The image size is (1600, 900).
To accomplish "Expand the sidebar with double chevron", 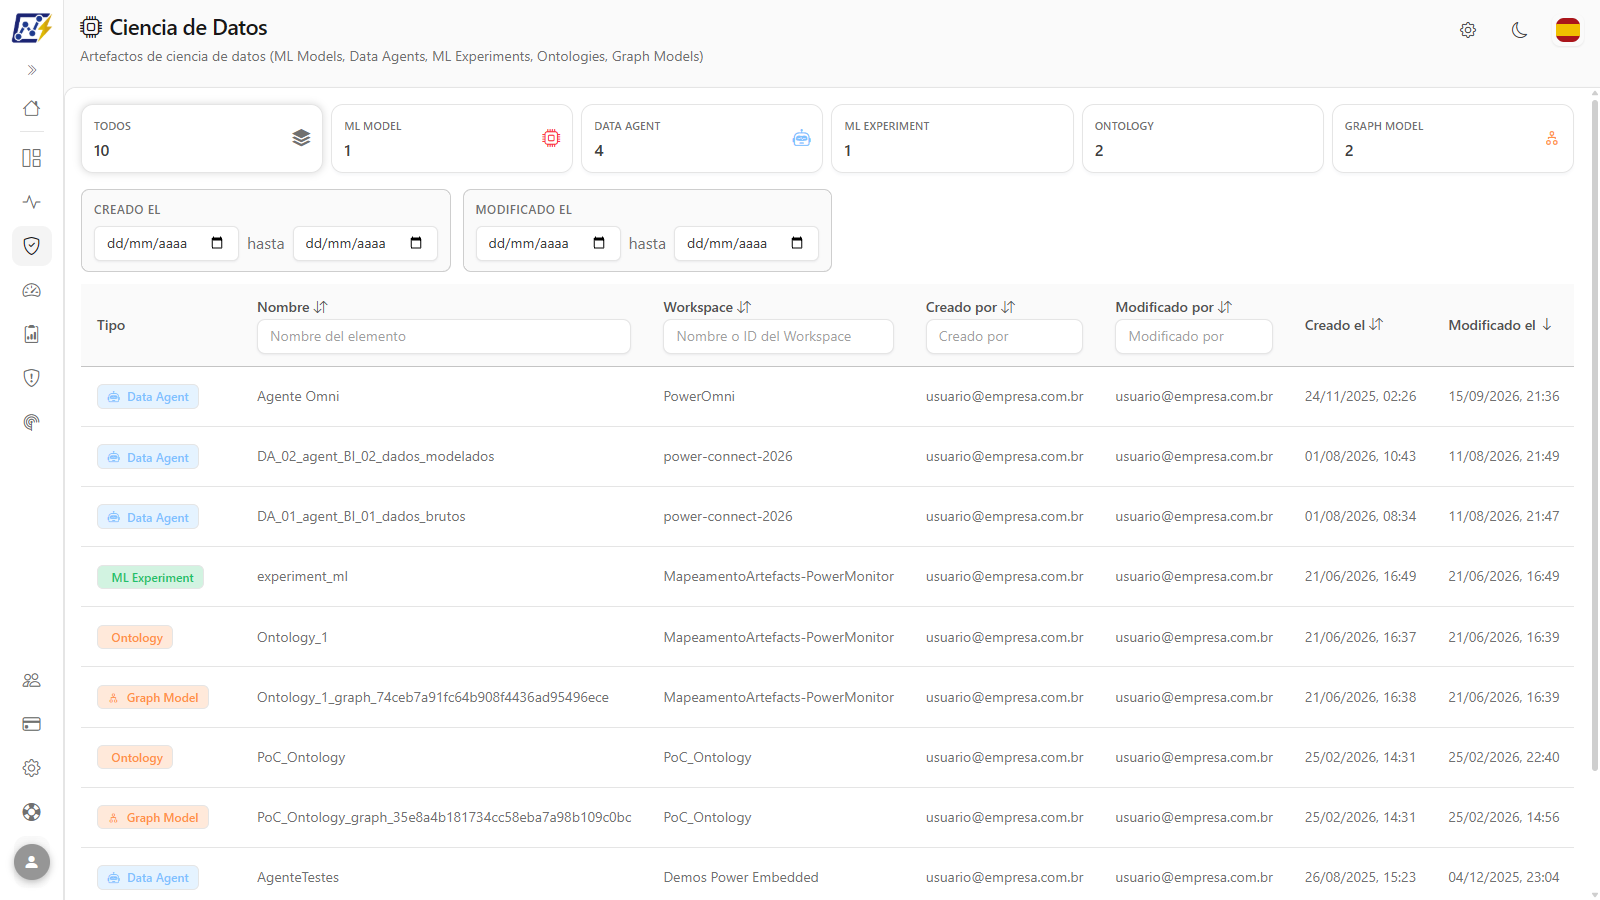I will click(32, 70).
